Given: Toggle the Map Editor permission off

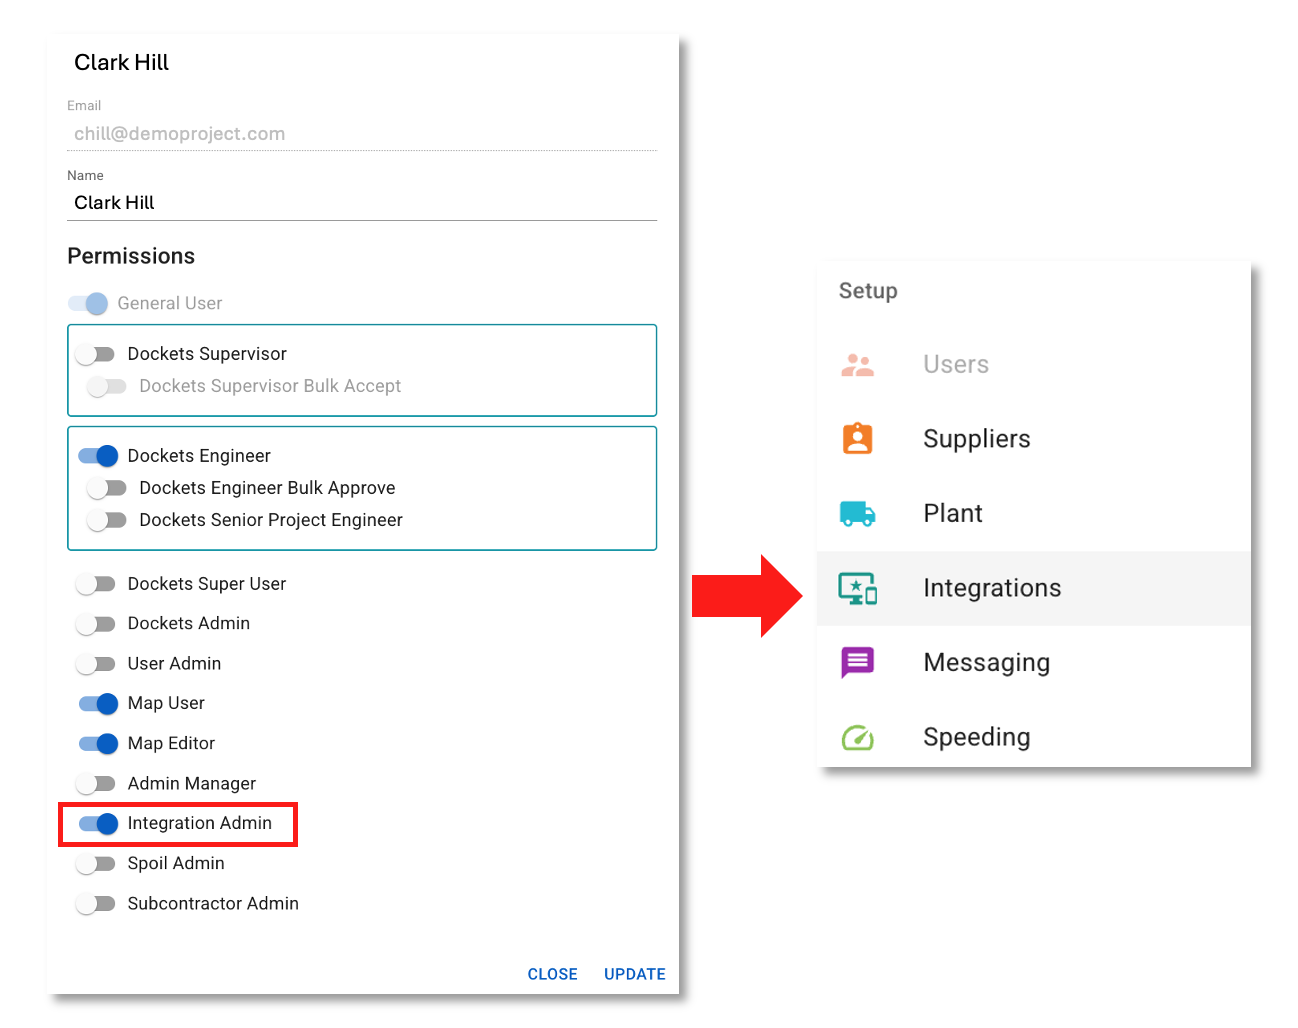Looking at the screenshot, I should pos(98,744).
